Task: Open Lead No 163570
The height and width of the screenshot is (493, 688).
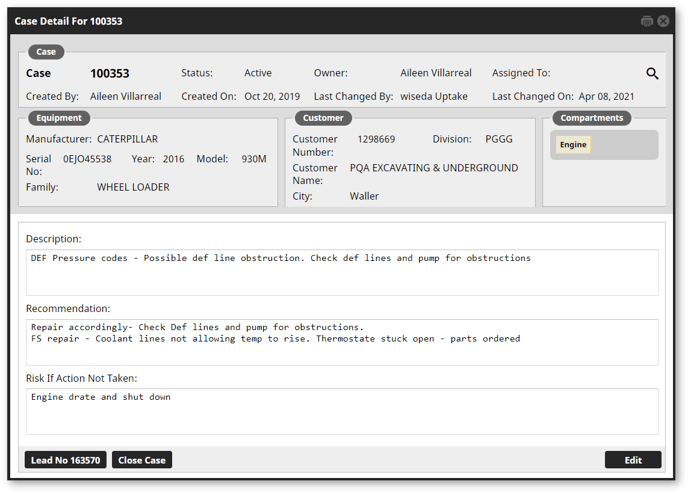Action: (x=65, y=460)
